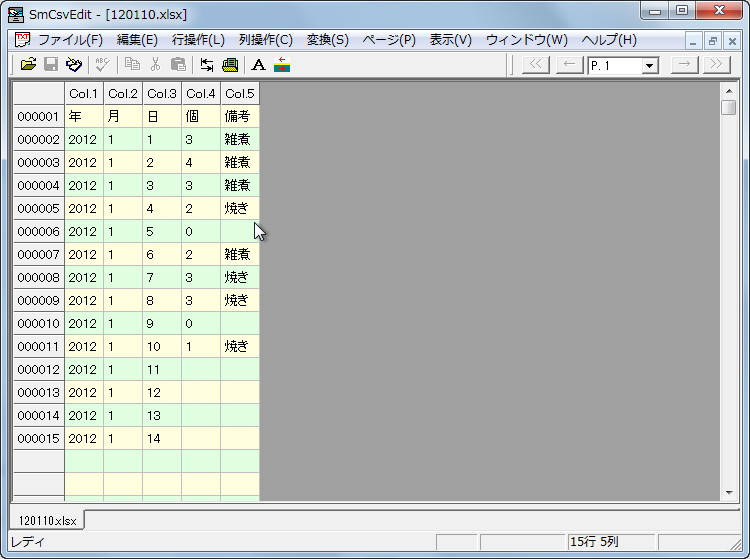The image size is (750, 559).
Task: Click the tab-arrows column width icon
Action: tap(207, 65)
